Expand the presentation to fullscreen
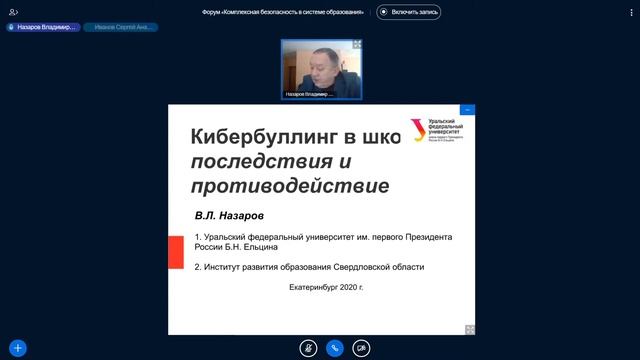 pyautogui.click(x=470, y=330)
